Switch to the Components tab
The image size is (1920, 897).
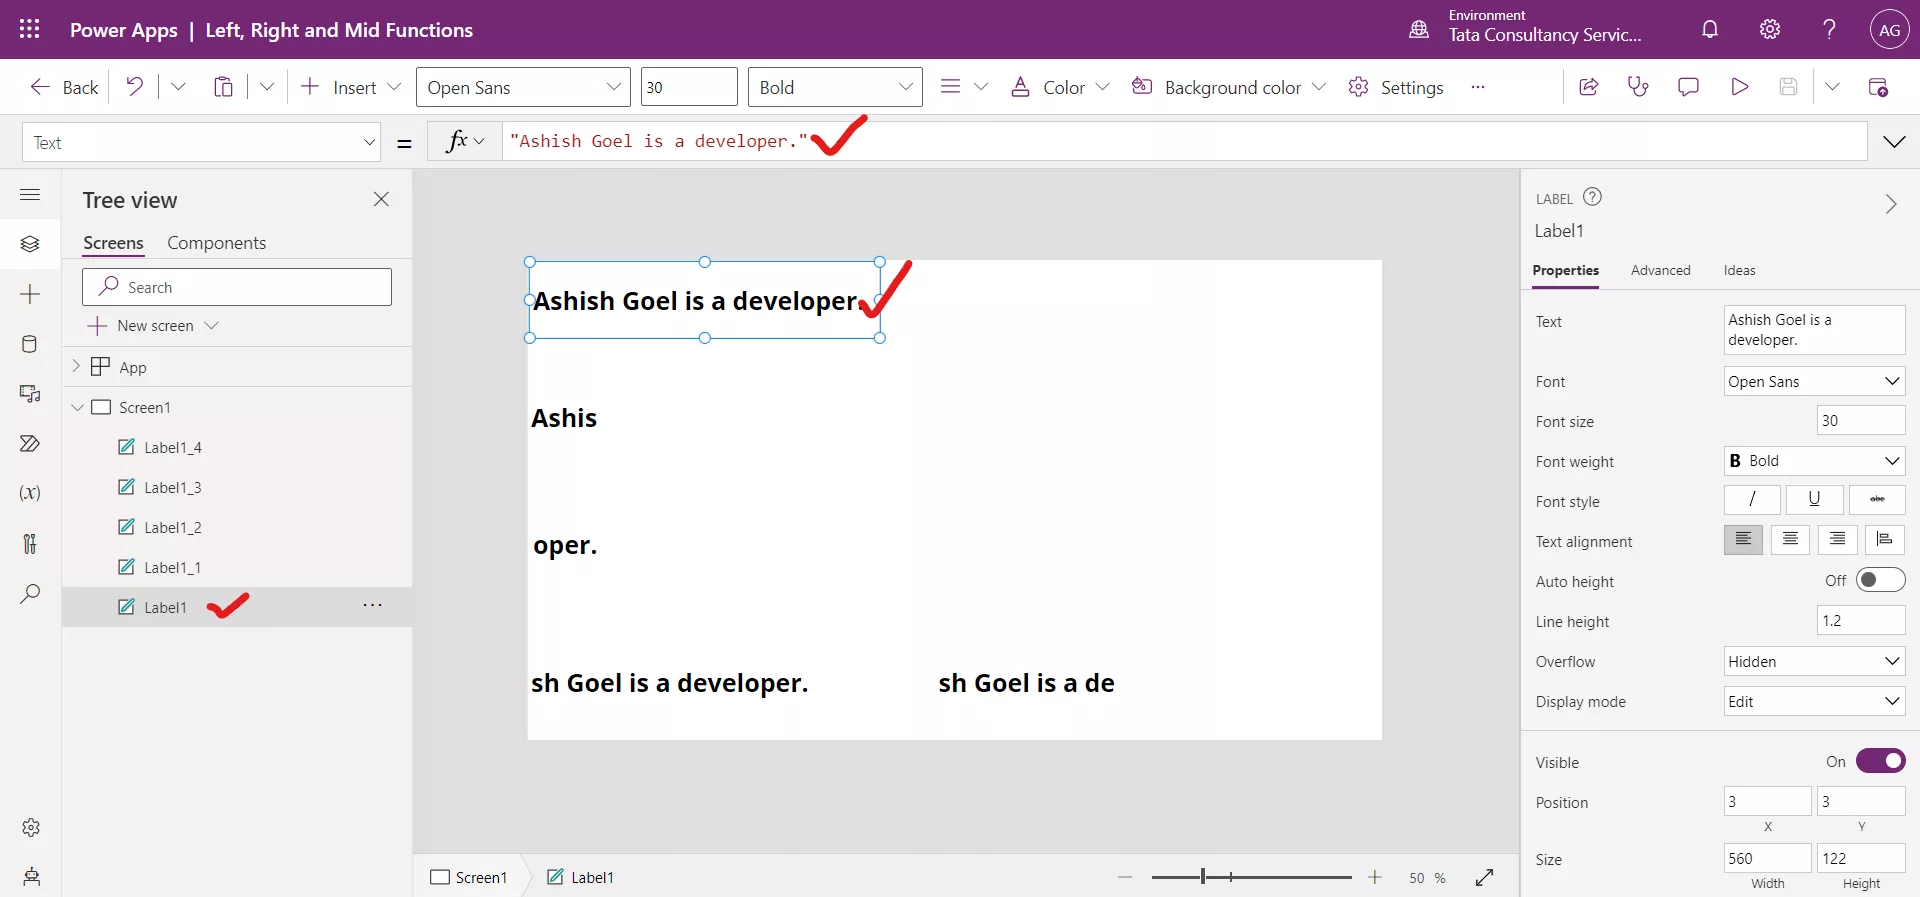coord(216,243)
